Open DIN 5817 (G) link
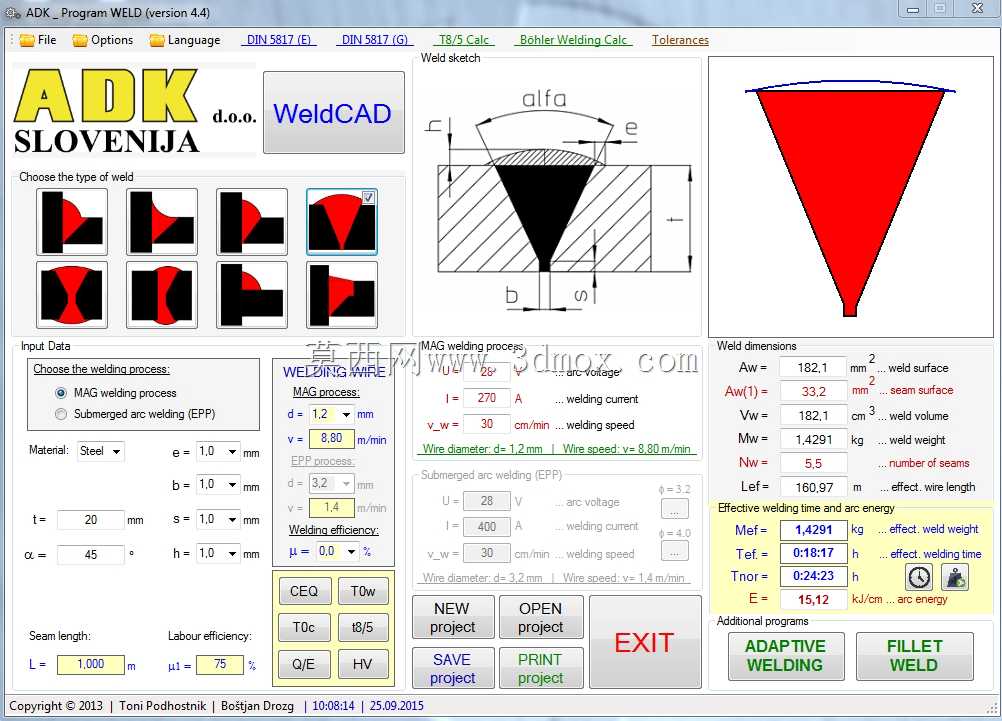 [374, 40]
